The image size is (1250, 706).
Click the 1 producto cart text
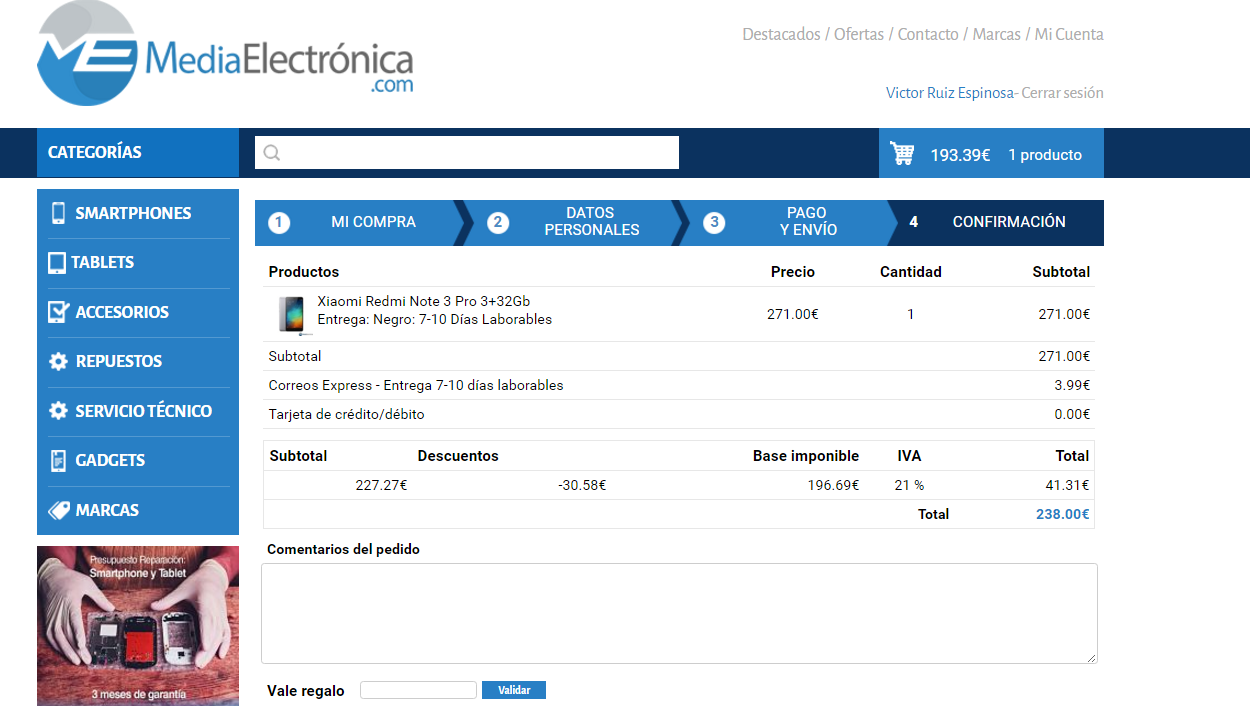coord(1045,155)
